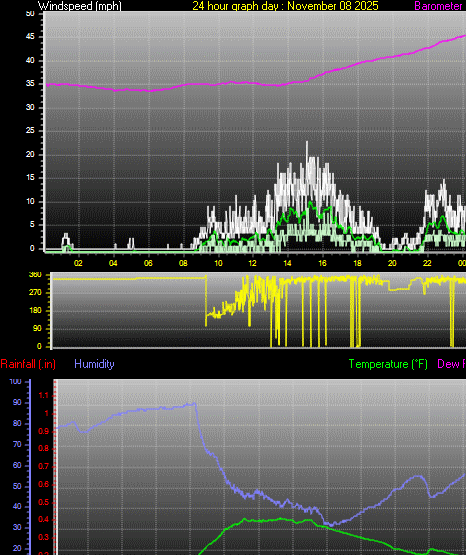This screenshot has width=466, height=555.
Task: Click the '22' hour label on the time axis
Action: [427, 263]
